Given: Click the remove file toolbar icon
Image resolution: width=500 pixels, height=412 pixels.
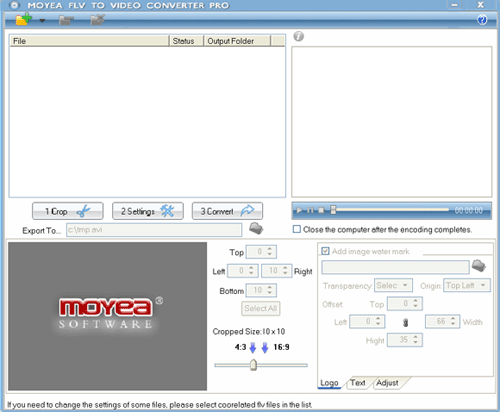Looking at the screenshot, I should [x=98, y=20].
